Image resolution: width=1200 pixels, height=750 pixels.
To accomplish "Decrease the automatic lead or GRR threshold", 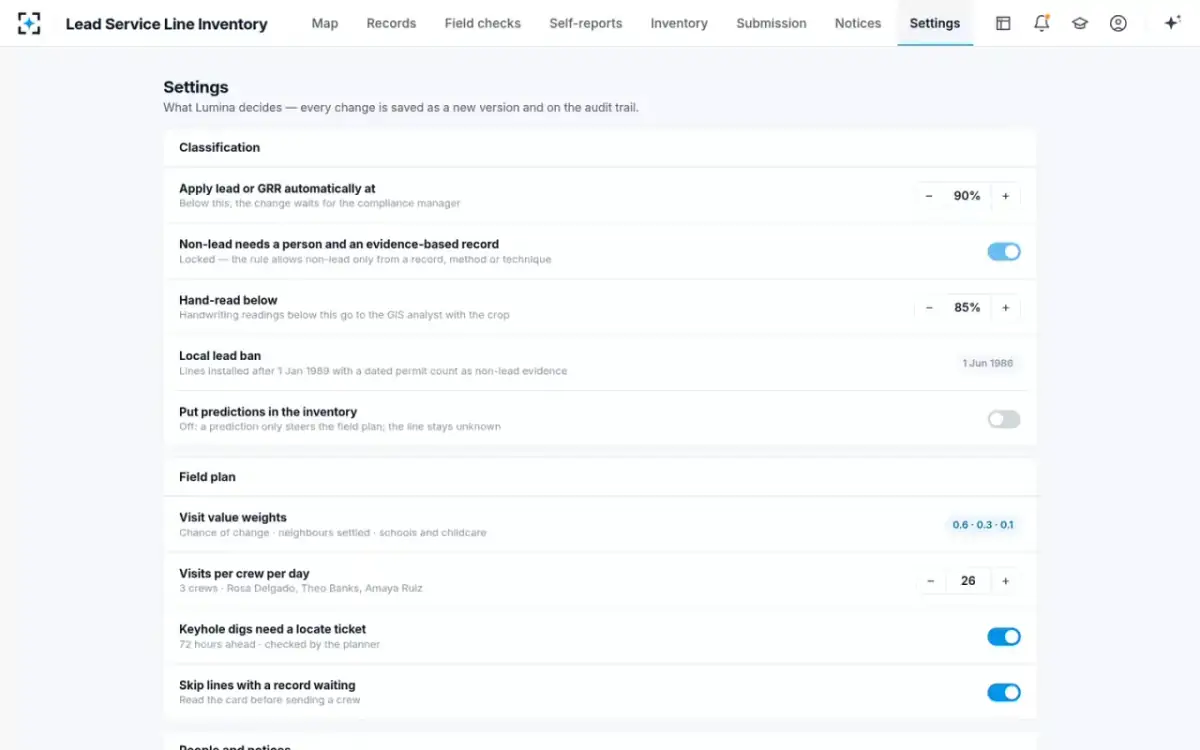I will (x=929, y=196).
